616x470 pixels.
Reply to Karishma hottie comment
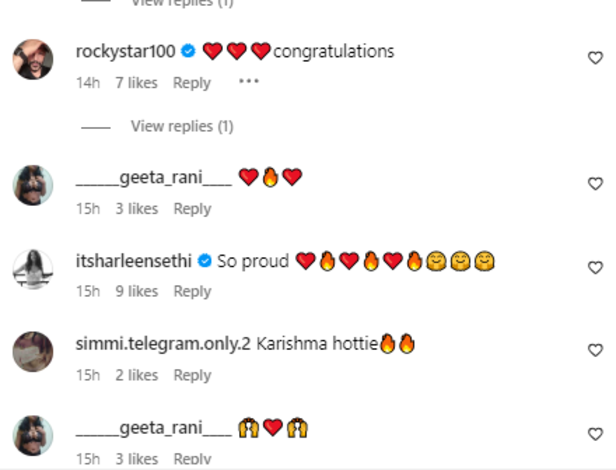tap(192, 375)
